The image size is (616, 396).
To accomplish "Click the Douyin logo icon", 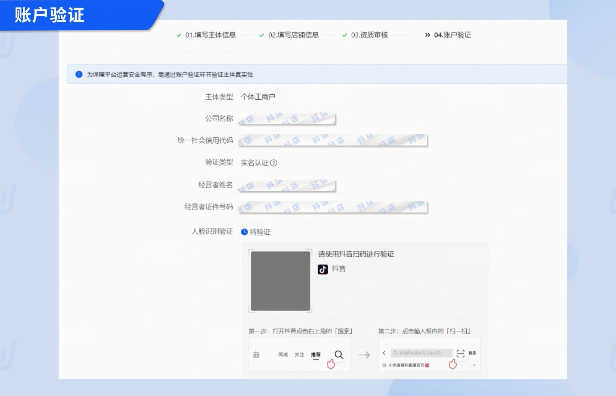I will (x=323, y=269).
